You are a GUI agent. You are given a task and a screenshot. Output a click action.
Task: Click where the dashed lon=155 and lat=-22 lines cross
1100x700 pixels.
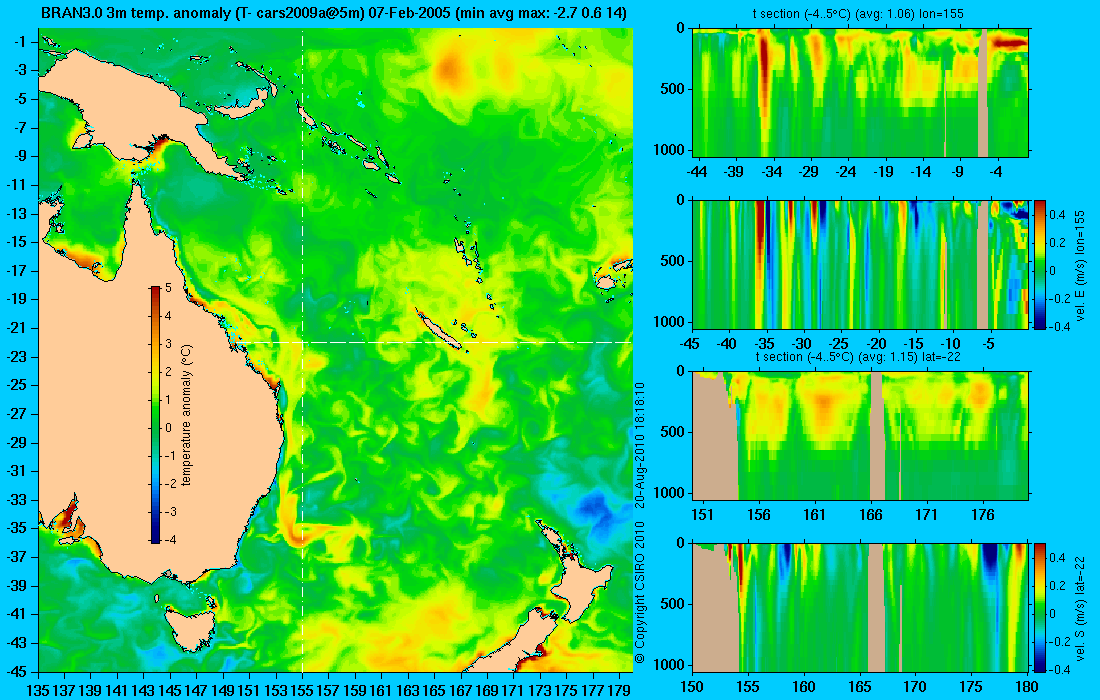(x=302, y=342)
